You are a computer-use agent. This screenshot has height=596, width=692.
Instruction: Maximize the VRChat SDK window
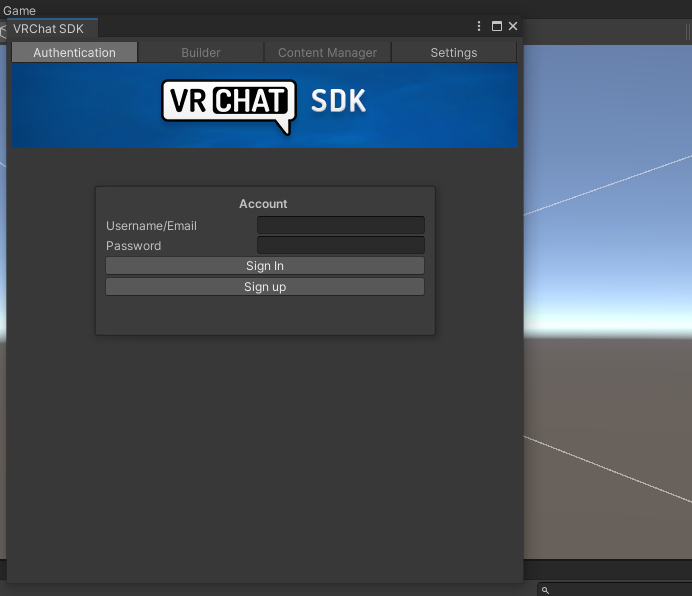pos(496,26)
